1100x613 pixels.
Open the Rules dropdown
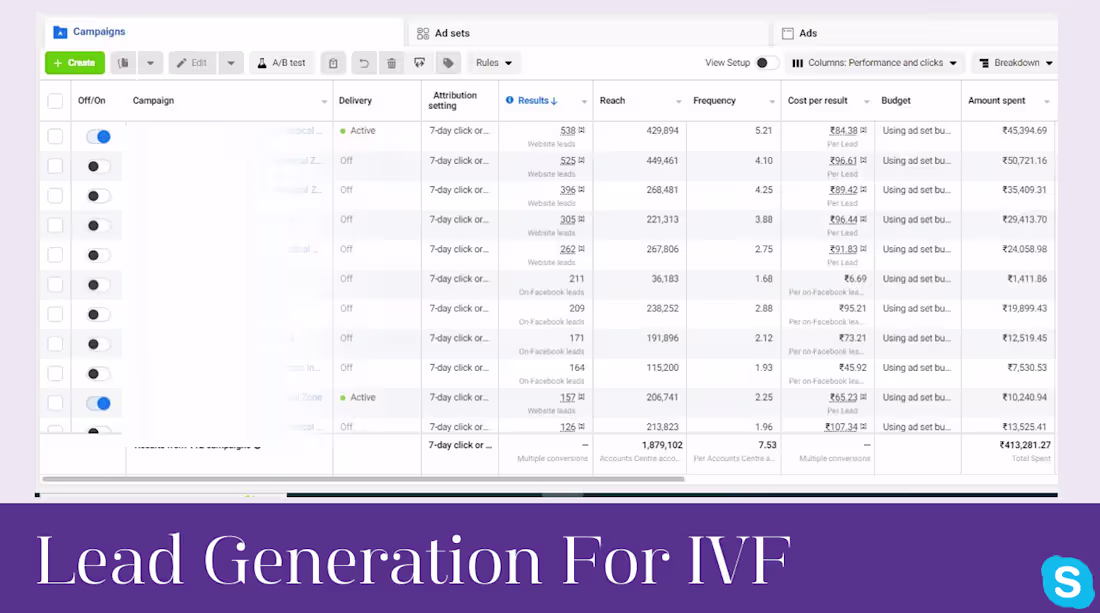(494, 63)
